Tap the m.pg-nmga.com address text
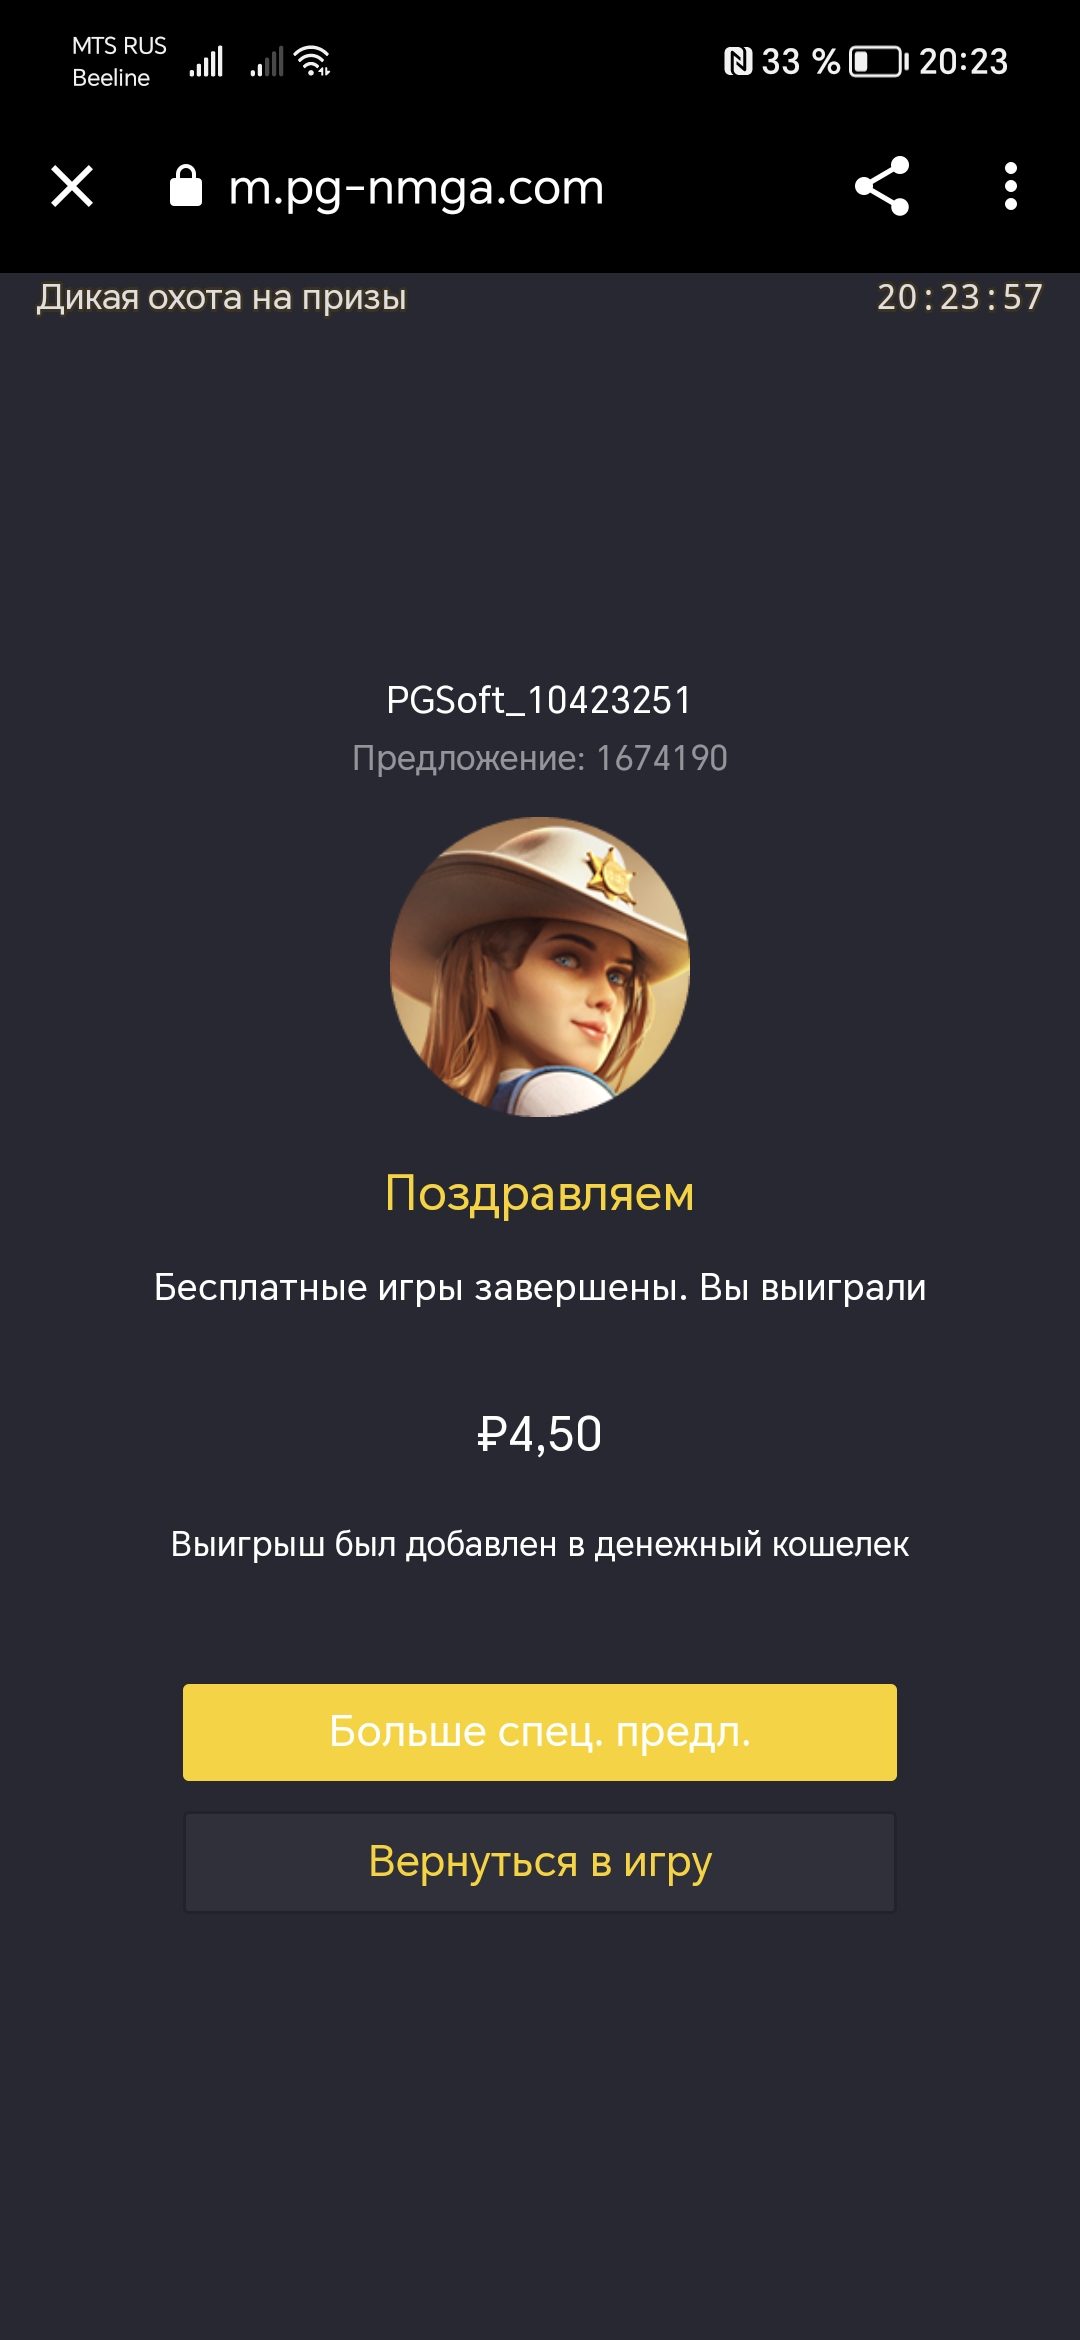This screenshot has height=2340, width=1080. [x=416, y=188]
